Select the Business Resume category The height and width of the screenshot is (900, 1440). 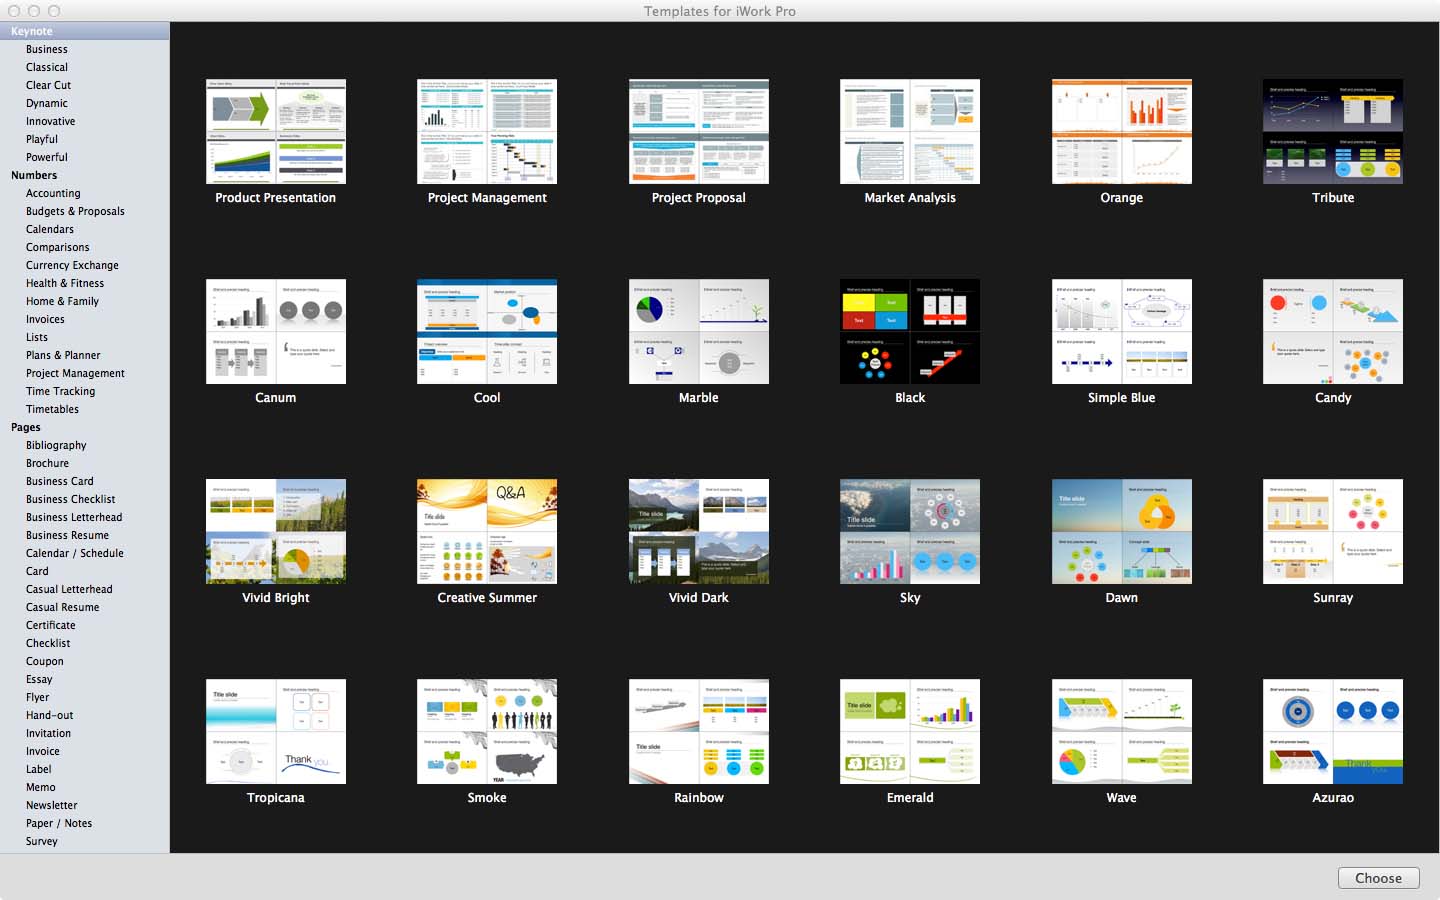[67, 535]
